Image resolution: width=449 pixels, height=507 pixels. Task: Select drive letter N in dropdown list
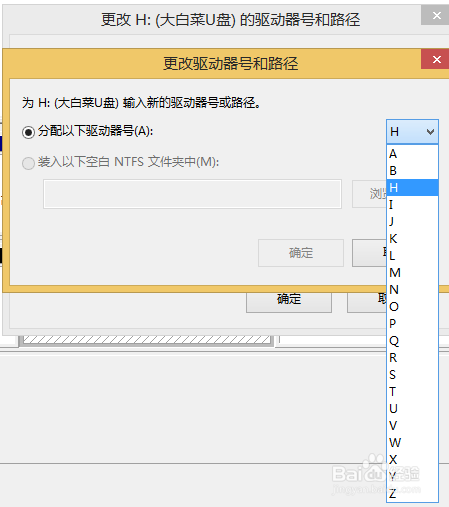tap(412, 290)
